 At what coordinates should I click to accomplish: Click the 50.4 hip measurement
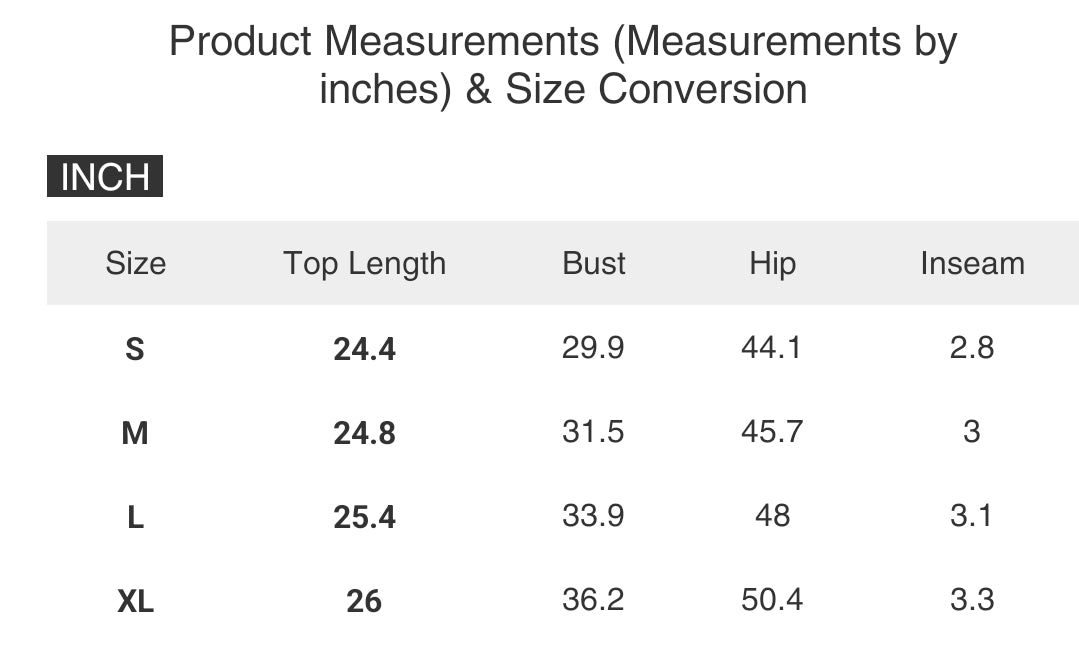pyautogui.click(x=771, y=600)
